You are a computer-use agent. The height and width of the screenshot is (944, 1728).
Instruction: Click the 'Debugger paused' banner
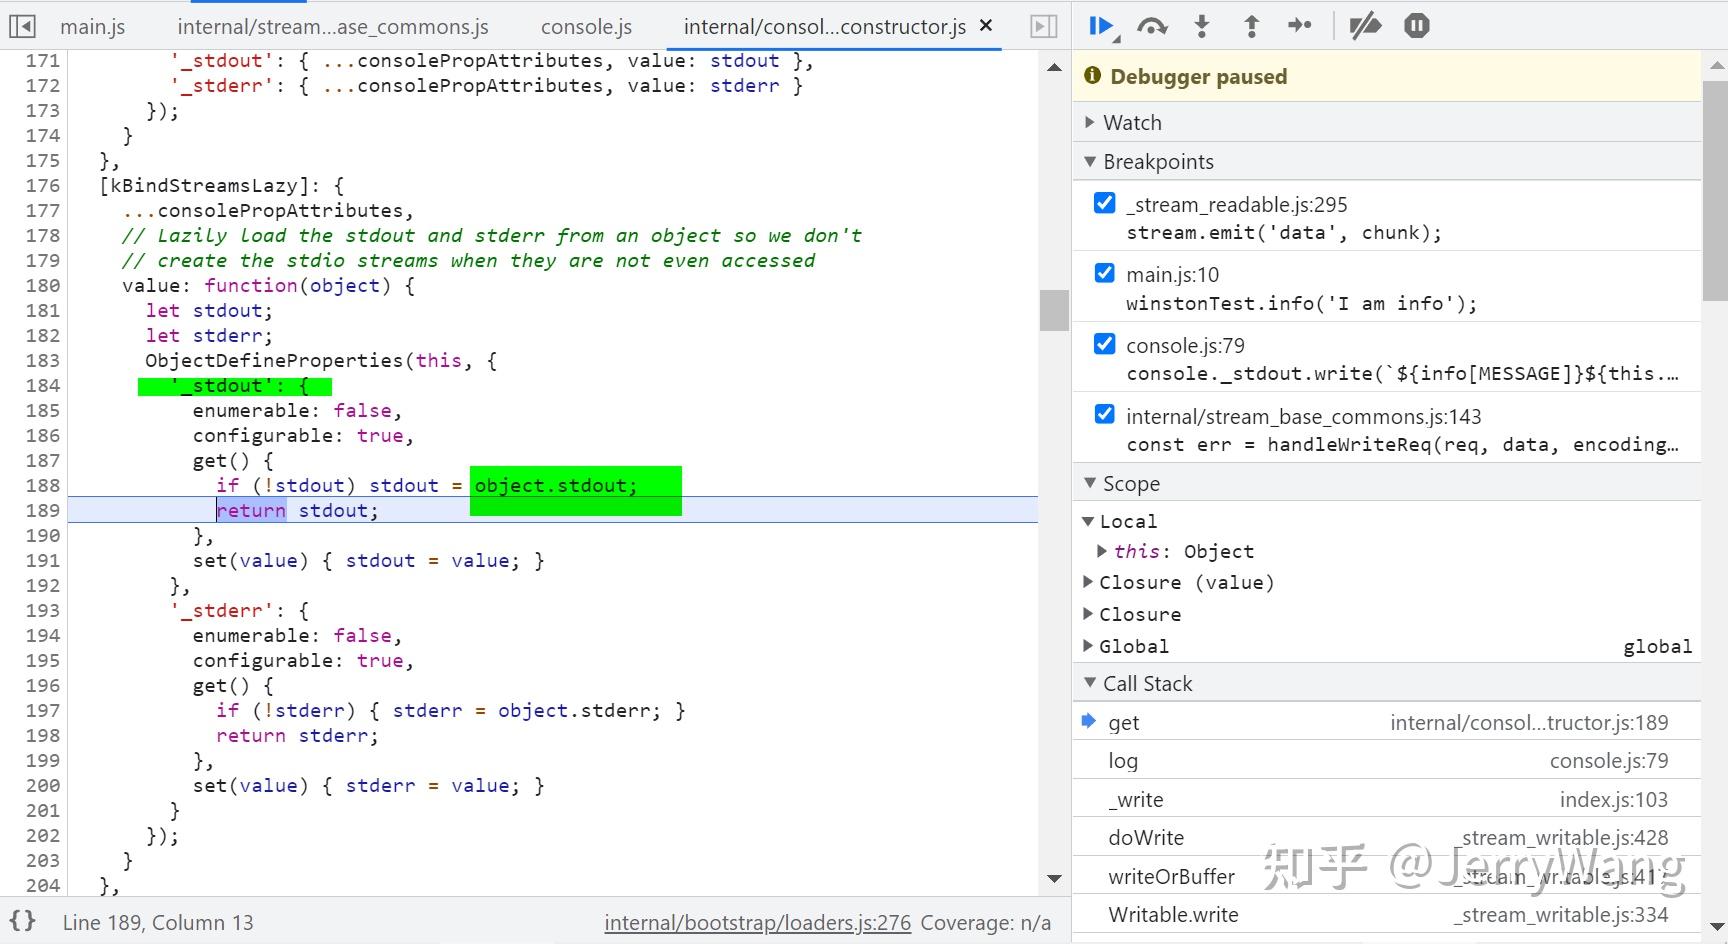pyautogui.click(x=1386, y=76)
